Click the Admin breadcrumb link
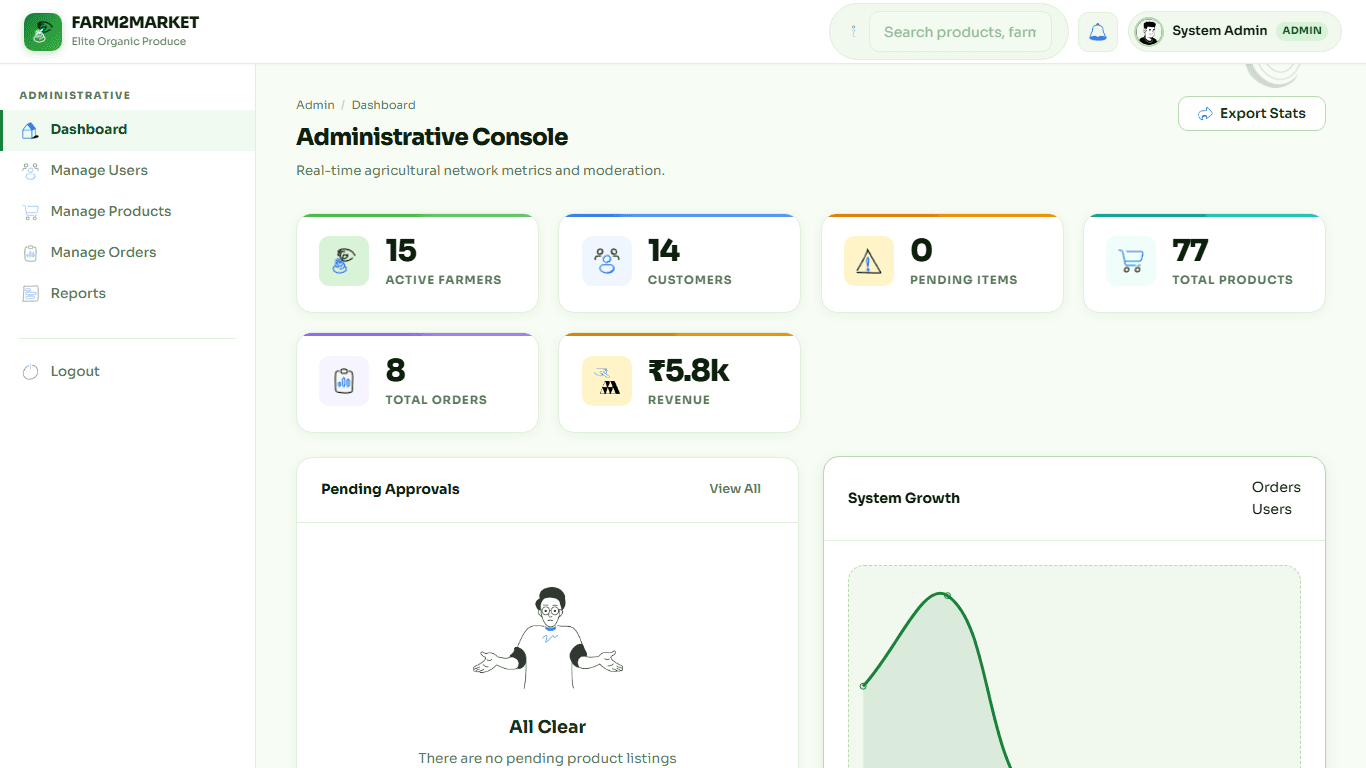The image size is (1366, 768). tap(315, 105)
